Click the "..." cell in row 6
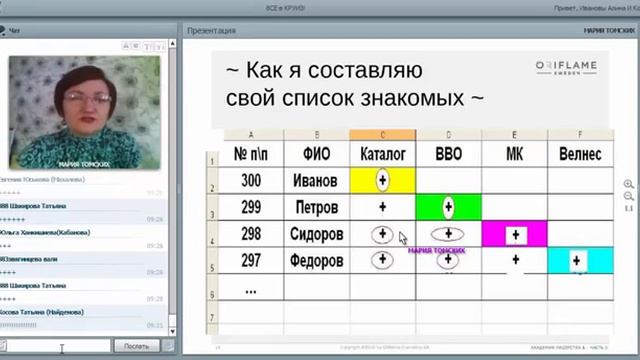 (251, 287)
